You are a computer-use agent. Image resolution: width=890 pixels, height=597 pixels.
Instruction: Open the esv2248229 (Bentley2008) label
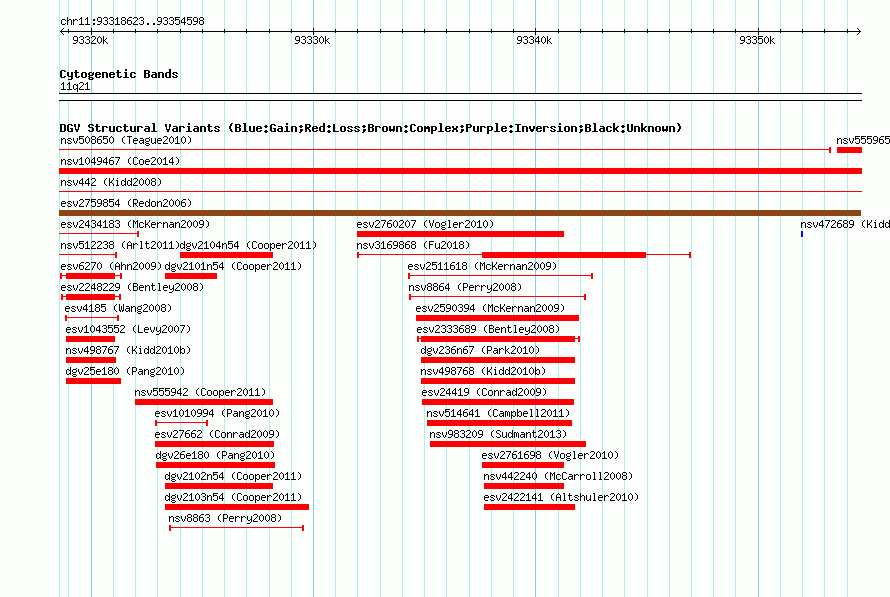coord(132,287)
